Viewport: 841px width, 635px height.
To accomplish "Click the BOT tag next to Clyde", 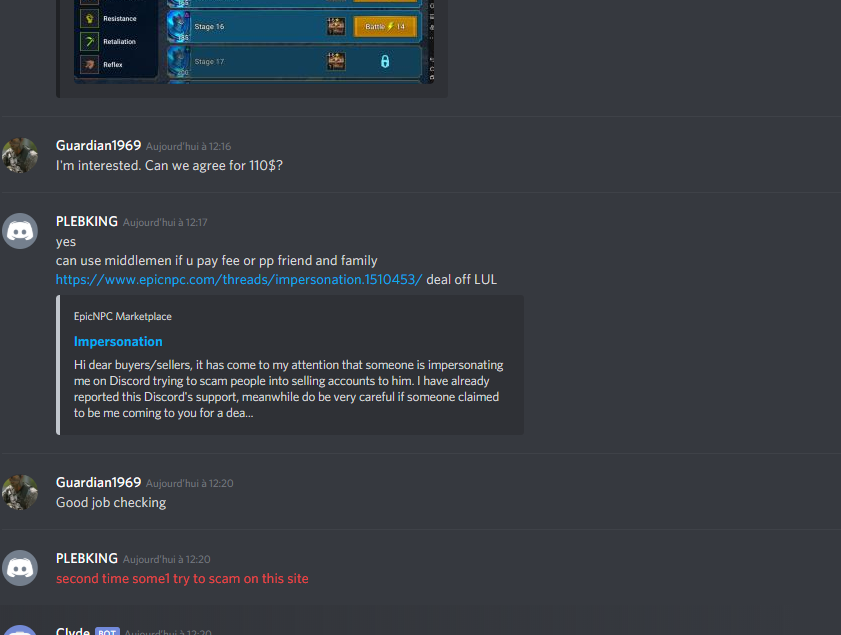I will coord(107,632).
